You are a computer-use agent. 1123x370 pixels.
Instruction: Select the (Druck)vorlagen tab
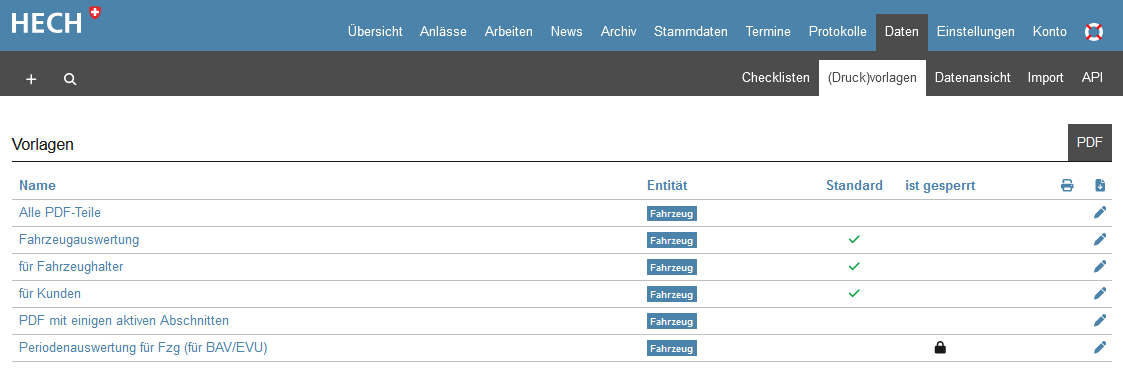[872, 78]
